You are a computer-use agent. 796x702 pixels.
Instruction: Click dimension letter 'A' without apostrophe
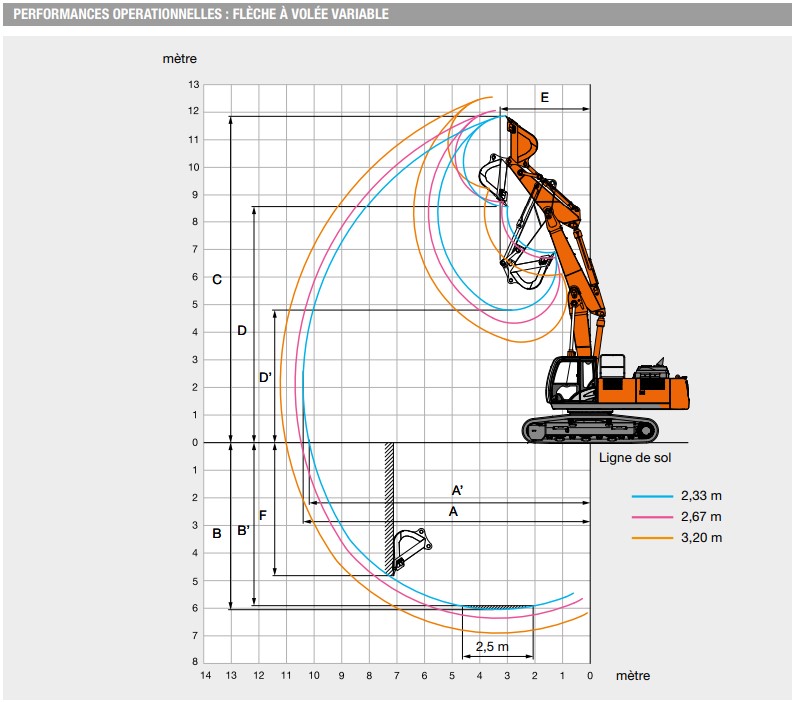coord(453,512)
